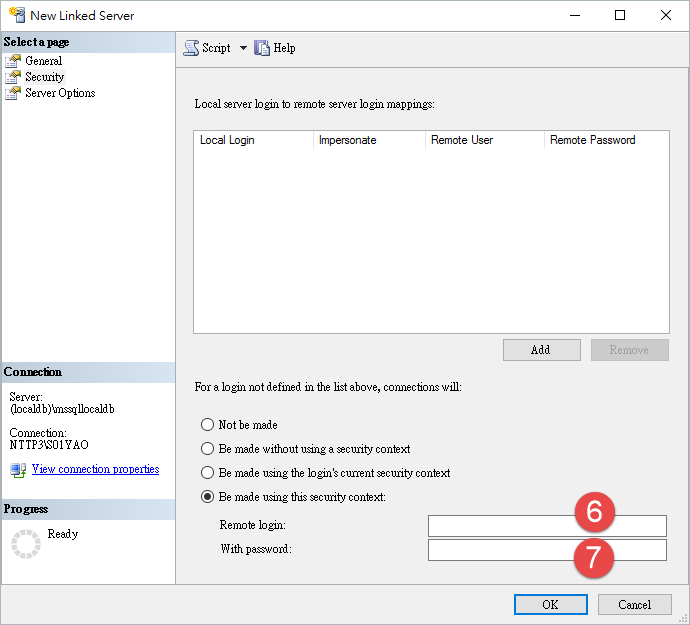Click the Help text label
The height and width of the screenshot is (625, 690).
(x=284, y=48)
